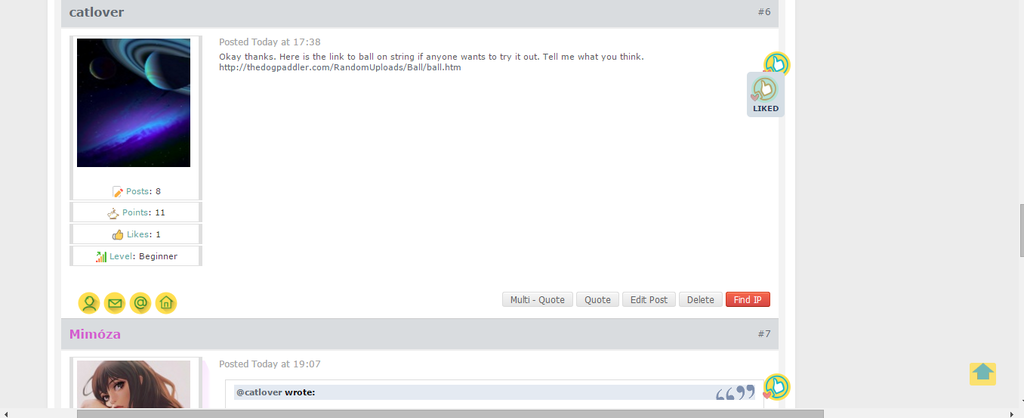Image resolution: width=1024 pixels, height=418 pixels.
Task: Delete catlover's post
Action: point(701,300)
